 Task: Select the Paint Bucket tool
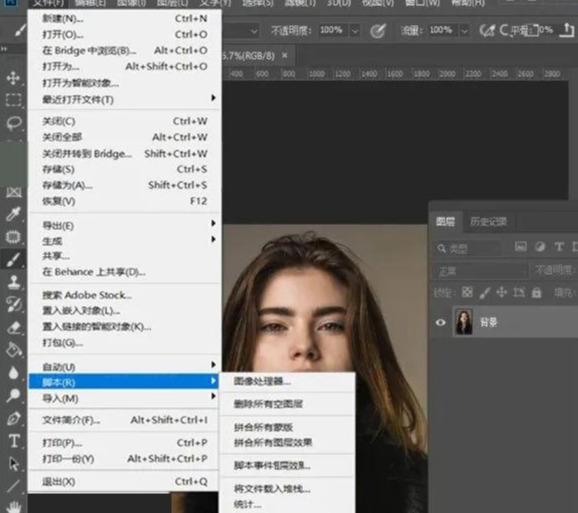click(x=14, y=350)
